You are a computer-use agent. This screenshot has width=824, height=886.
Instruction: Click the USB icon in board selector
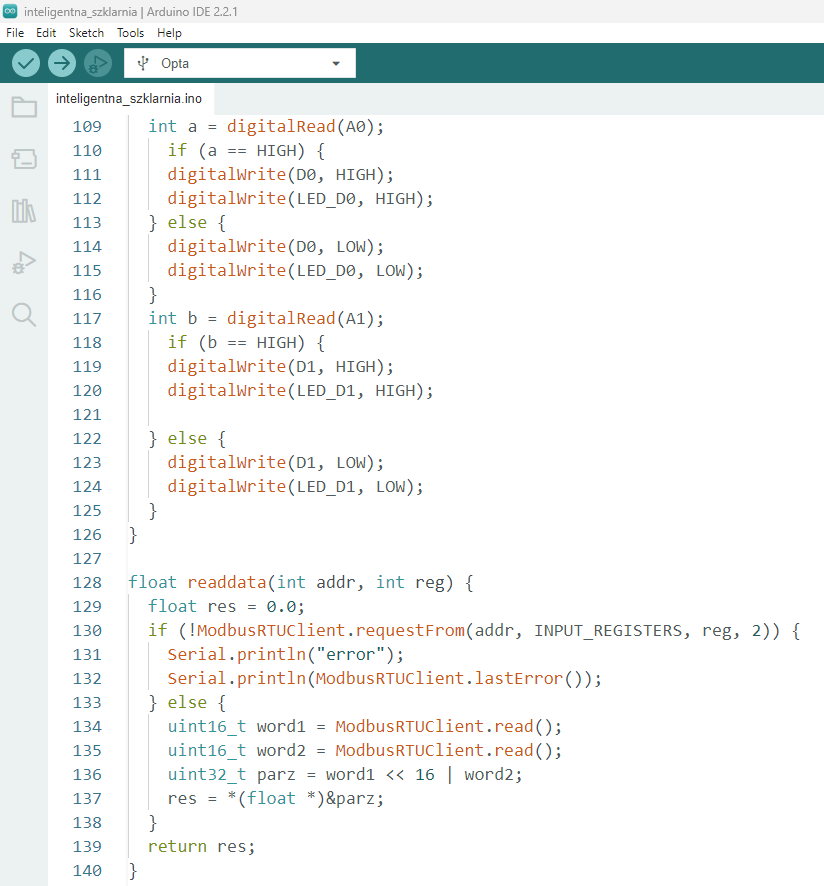[x=142, y=63]
